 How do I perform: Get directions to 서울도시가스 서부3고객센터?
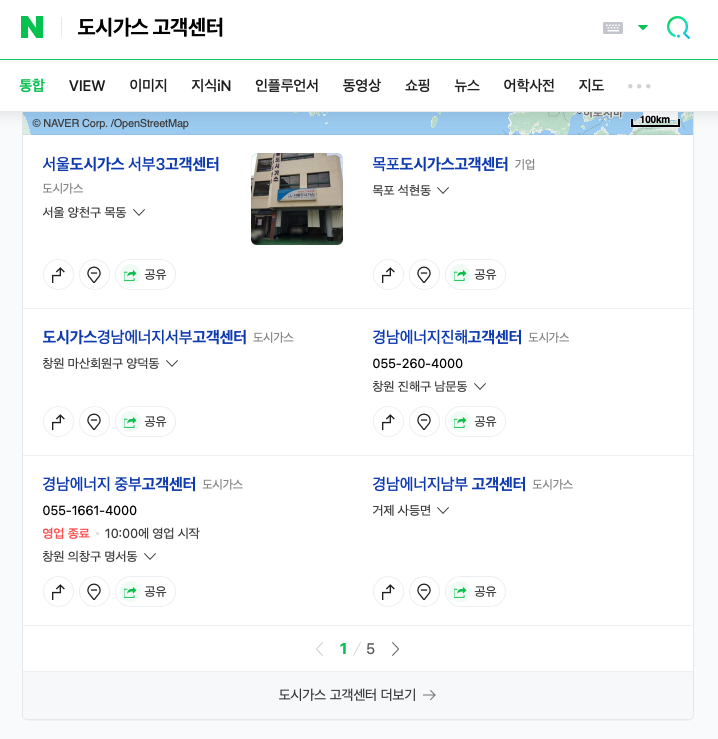pyautogui.click(x=58, y=274)
